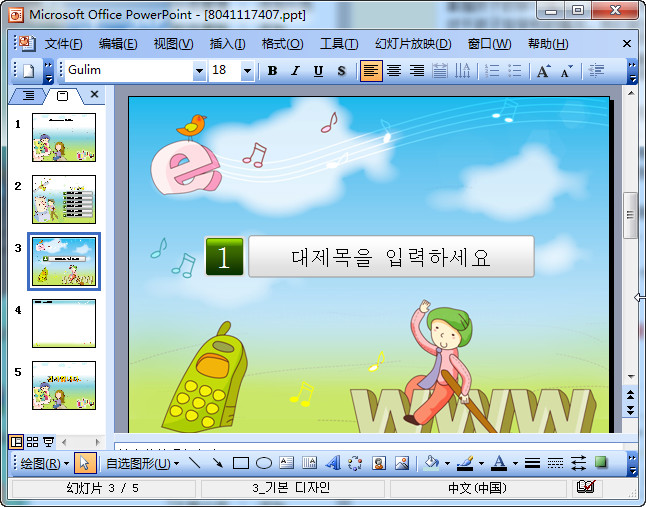Toggle text shadow formatting

341,71
